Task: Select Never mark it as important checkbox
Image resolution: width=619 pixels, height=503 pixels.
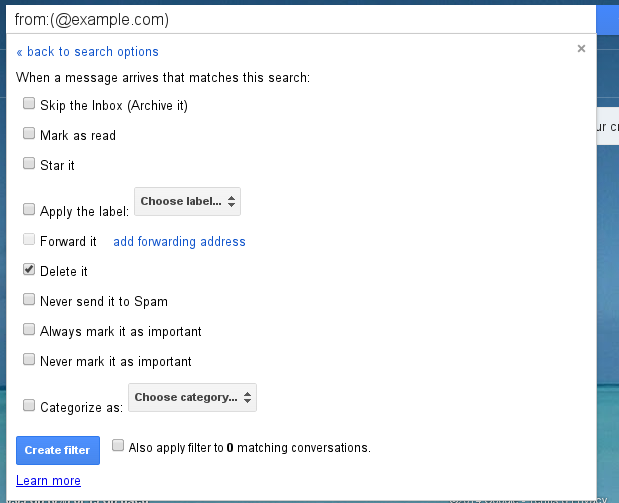Action: click(29, 360)
